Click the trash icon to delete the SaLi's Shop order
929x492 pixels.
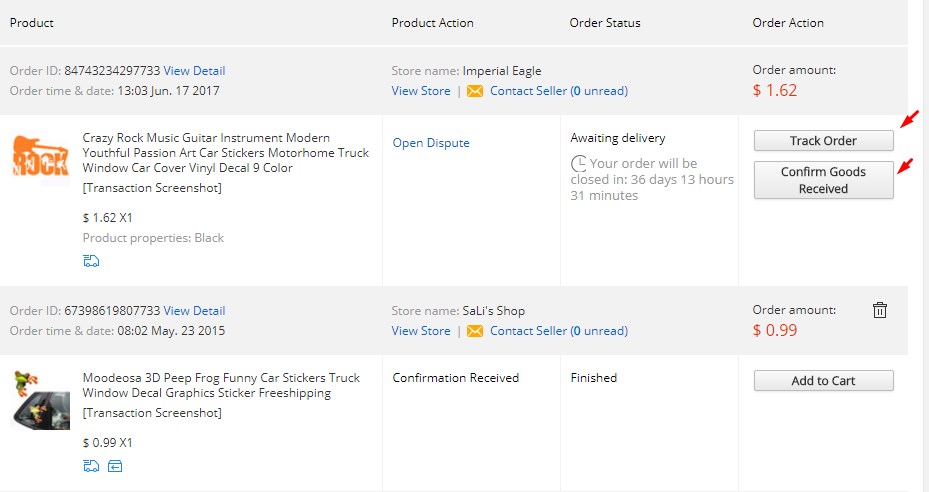(x=880, y=310)
